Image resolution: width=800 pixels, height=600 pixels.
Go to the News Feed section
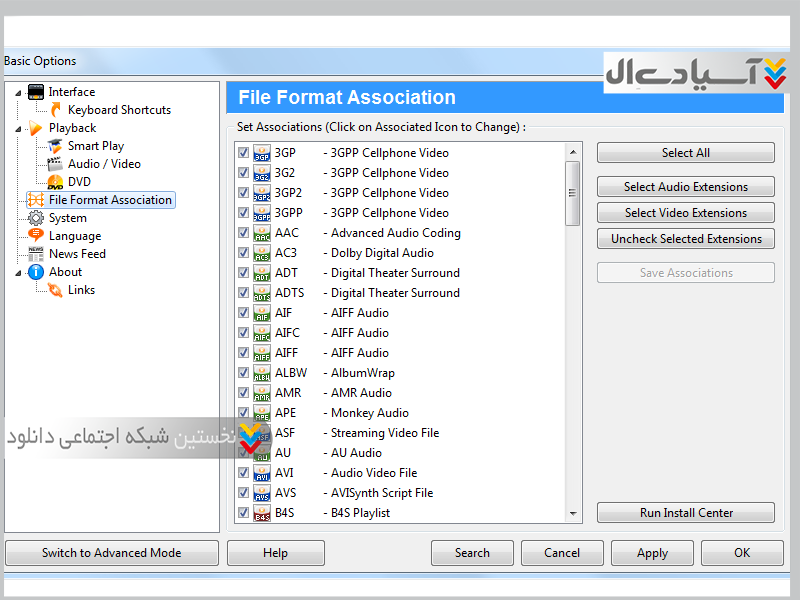[77, 254]
